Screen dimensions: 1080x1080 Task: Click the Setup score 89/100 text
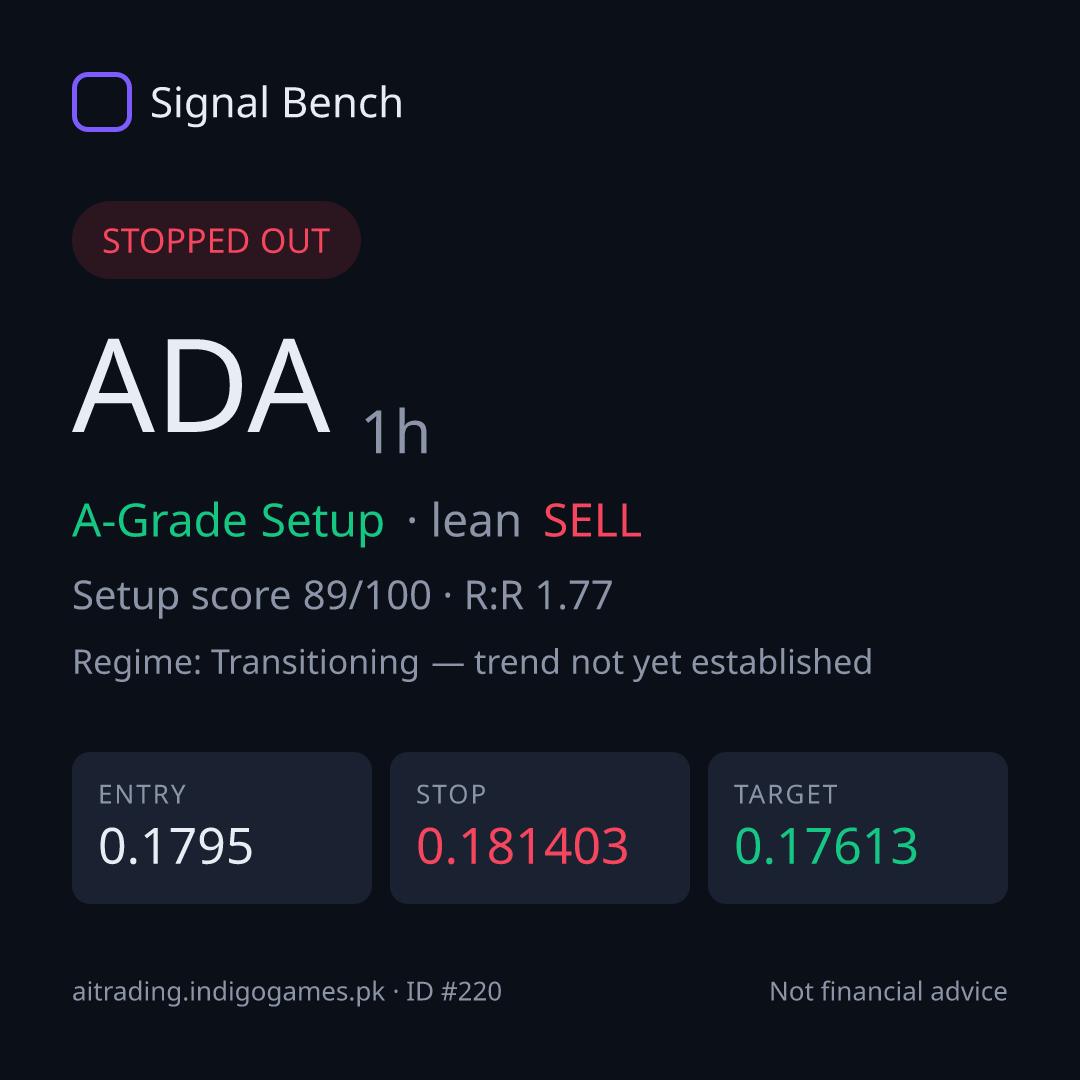(x=251, y=595)
